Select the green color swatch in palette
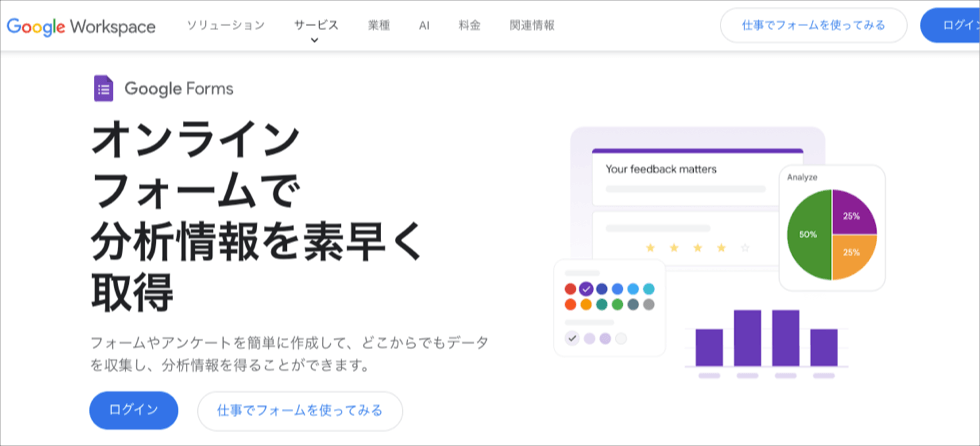Screen dimensions: 980x446 (x=618, y=305)
